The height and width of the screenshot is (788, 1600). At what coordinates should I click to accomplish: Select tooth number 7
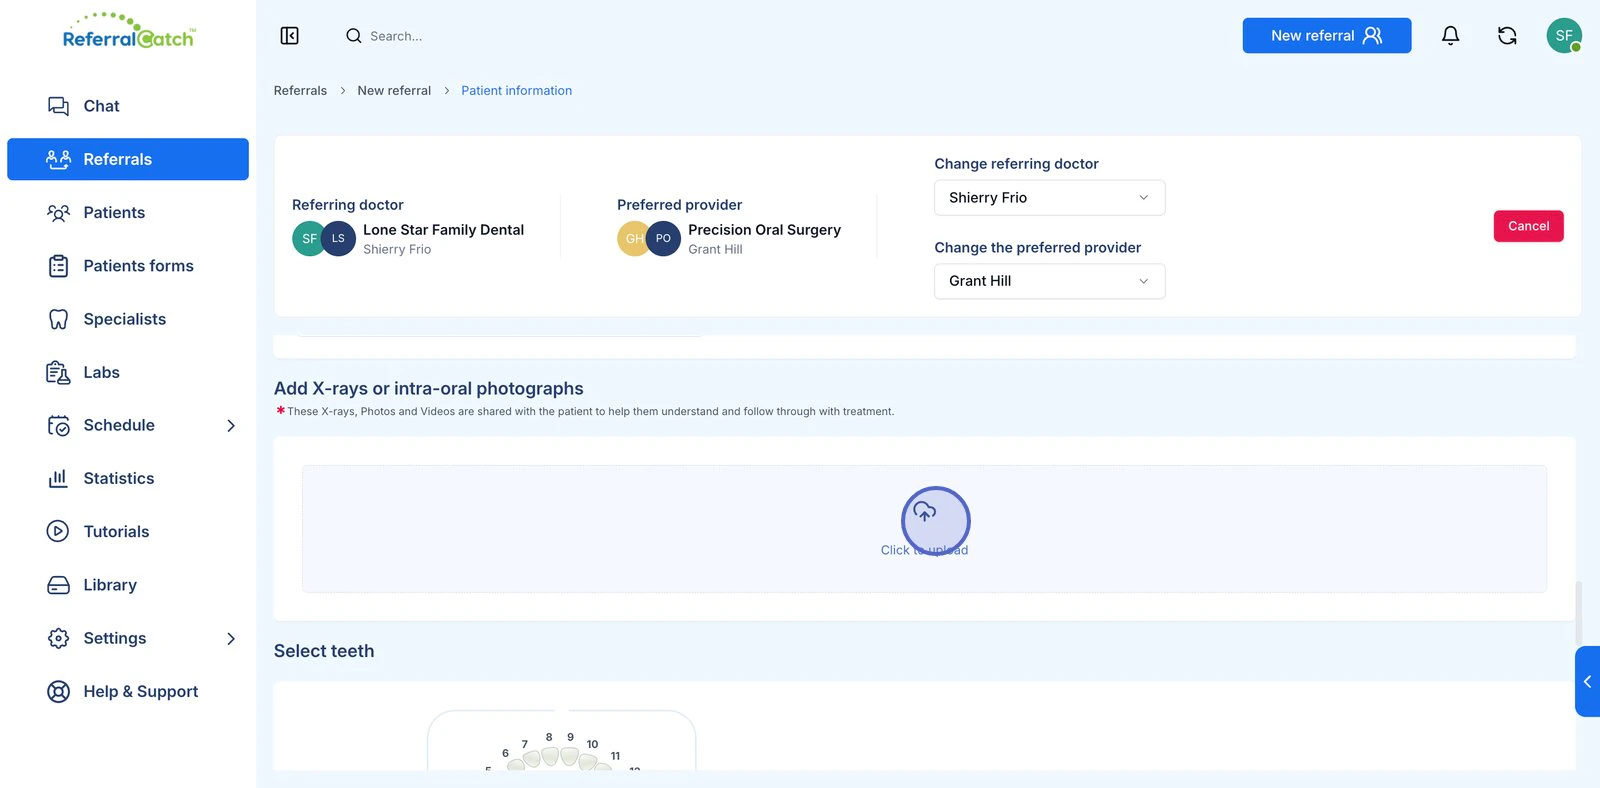[x=532, y=759]
